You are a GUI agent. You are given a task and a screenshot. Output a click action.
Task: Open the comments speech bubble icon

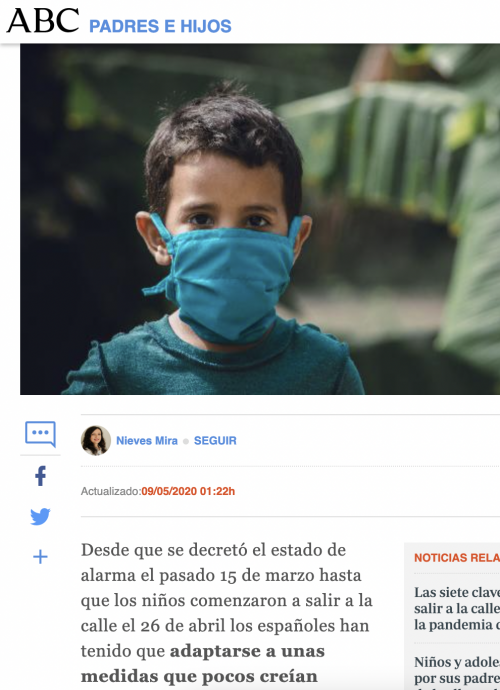pyautogui.click(x=40, y=434)
